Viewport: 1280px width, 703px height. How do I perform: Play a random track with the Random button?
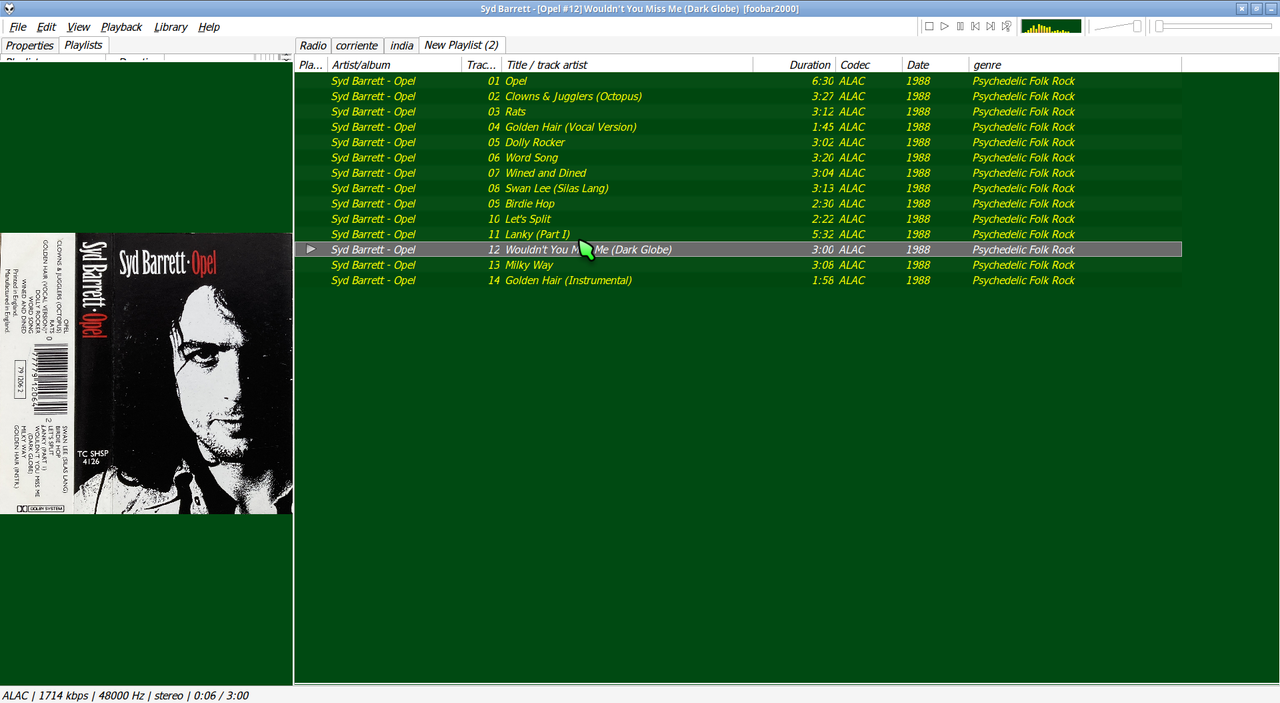point(1006,26)
